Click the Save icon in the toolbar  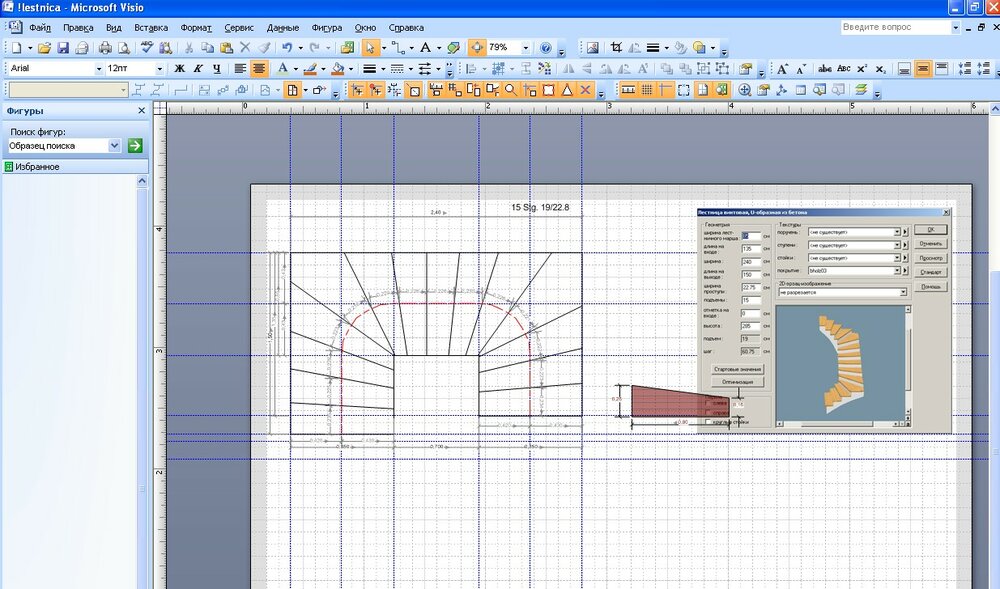[x=62, y=47]
